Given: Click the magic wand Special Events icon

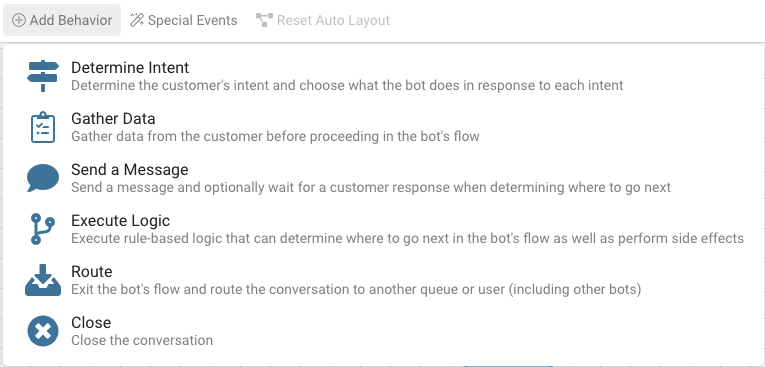Looking at the screenshot, I should [x=137, y=20].
